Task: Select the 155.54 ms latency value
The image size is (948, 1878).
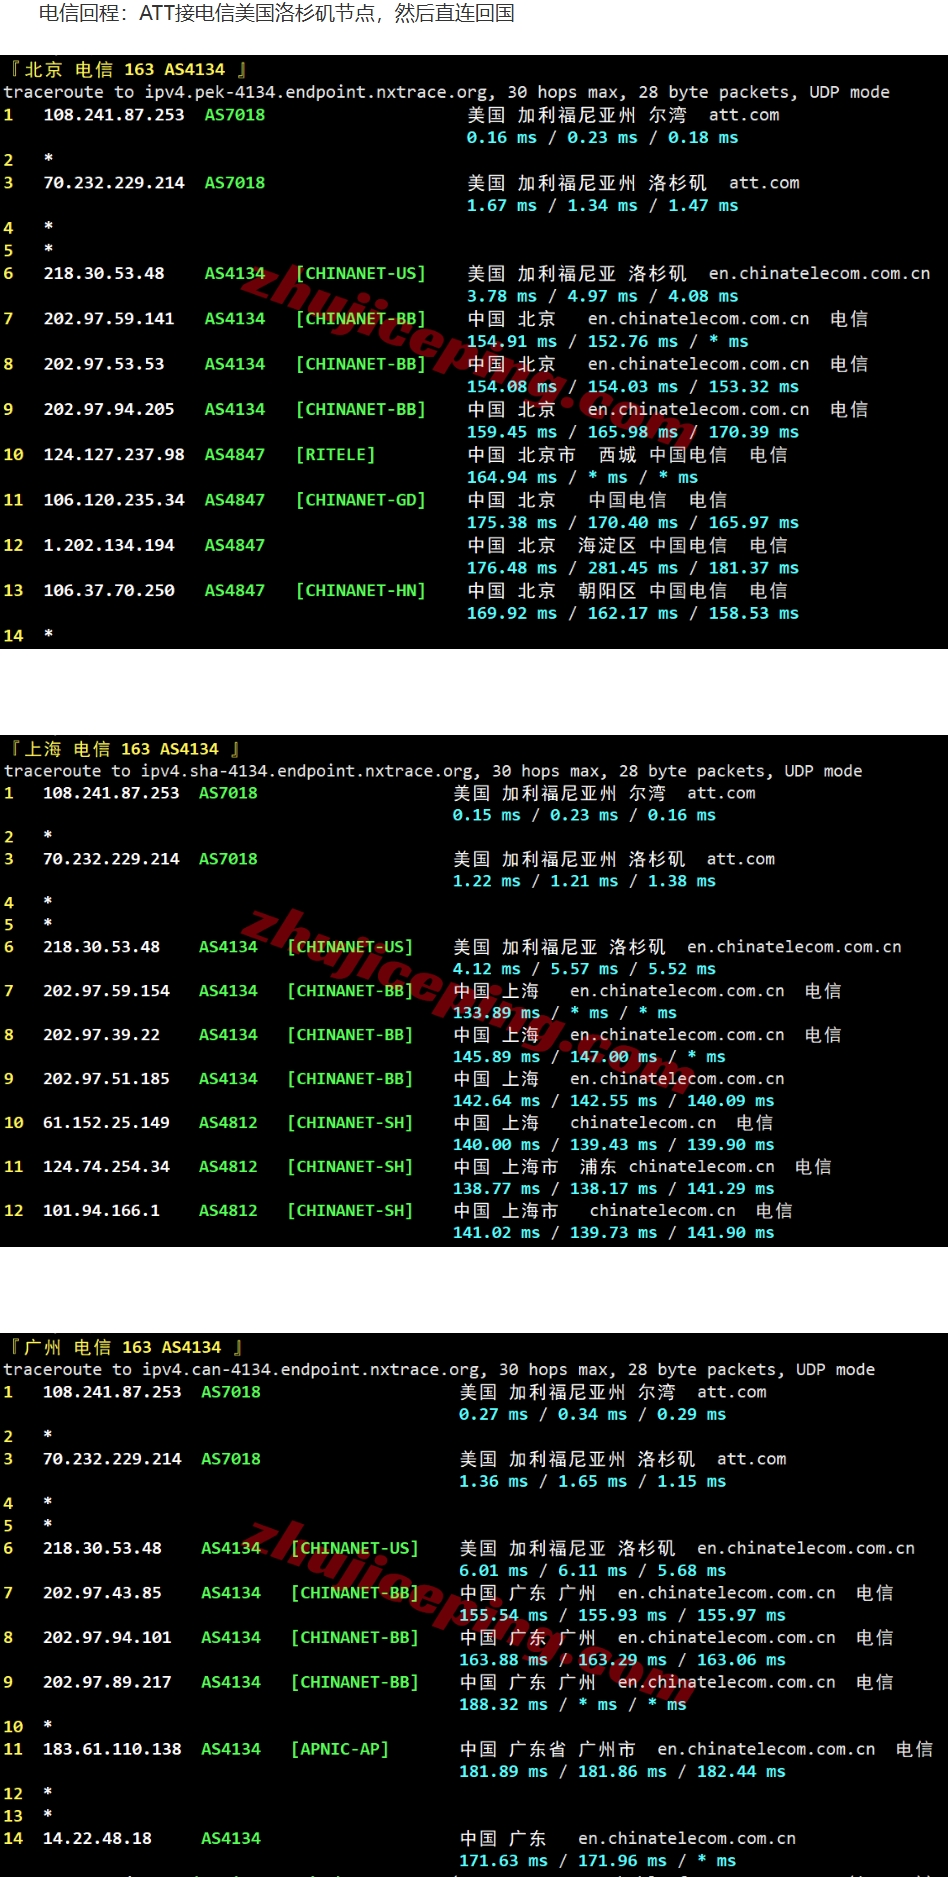Action: coord(503,1616)
